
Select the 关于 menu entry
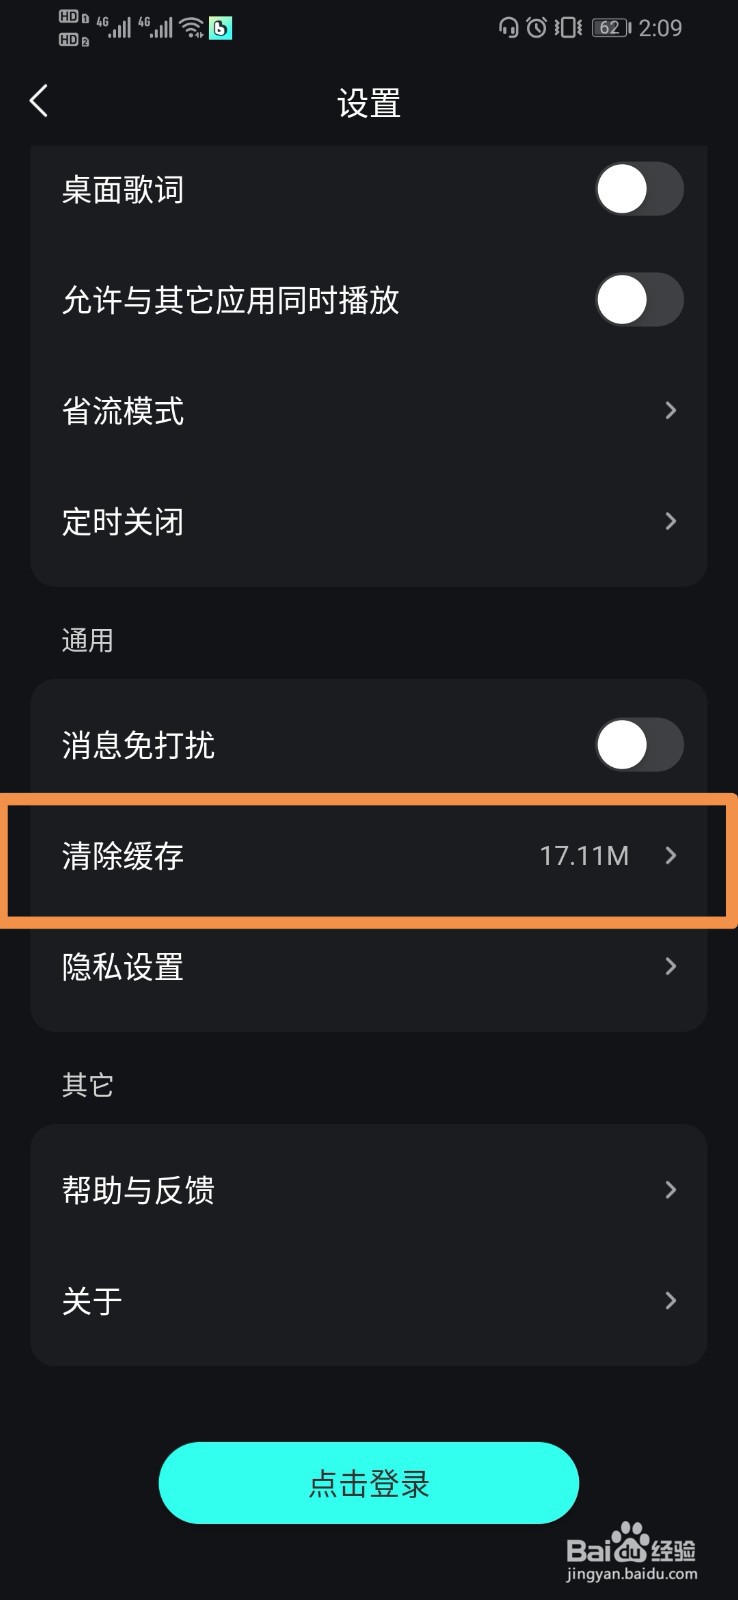coord(369,1301)
